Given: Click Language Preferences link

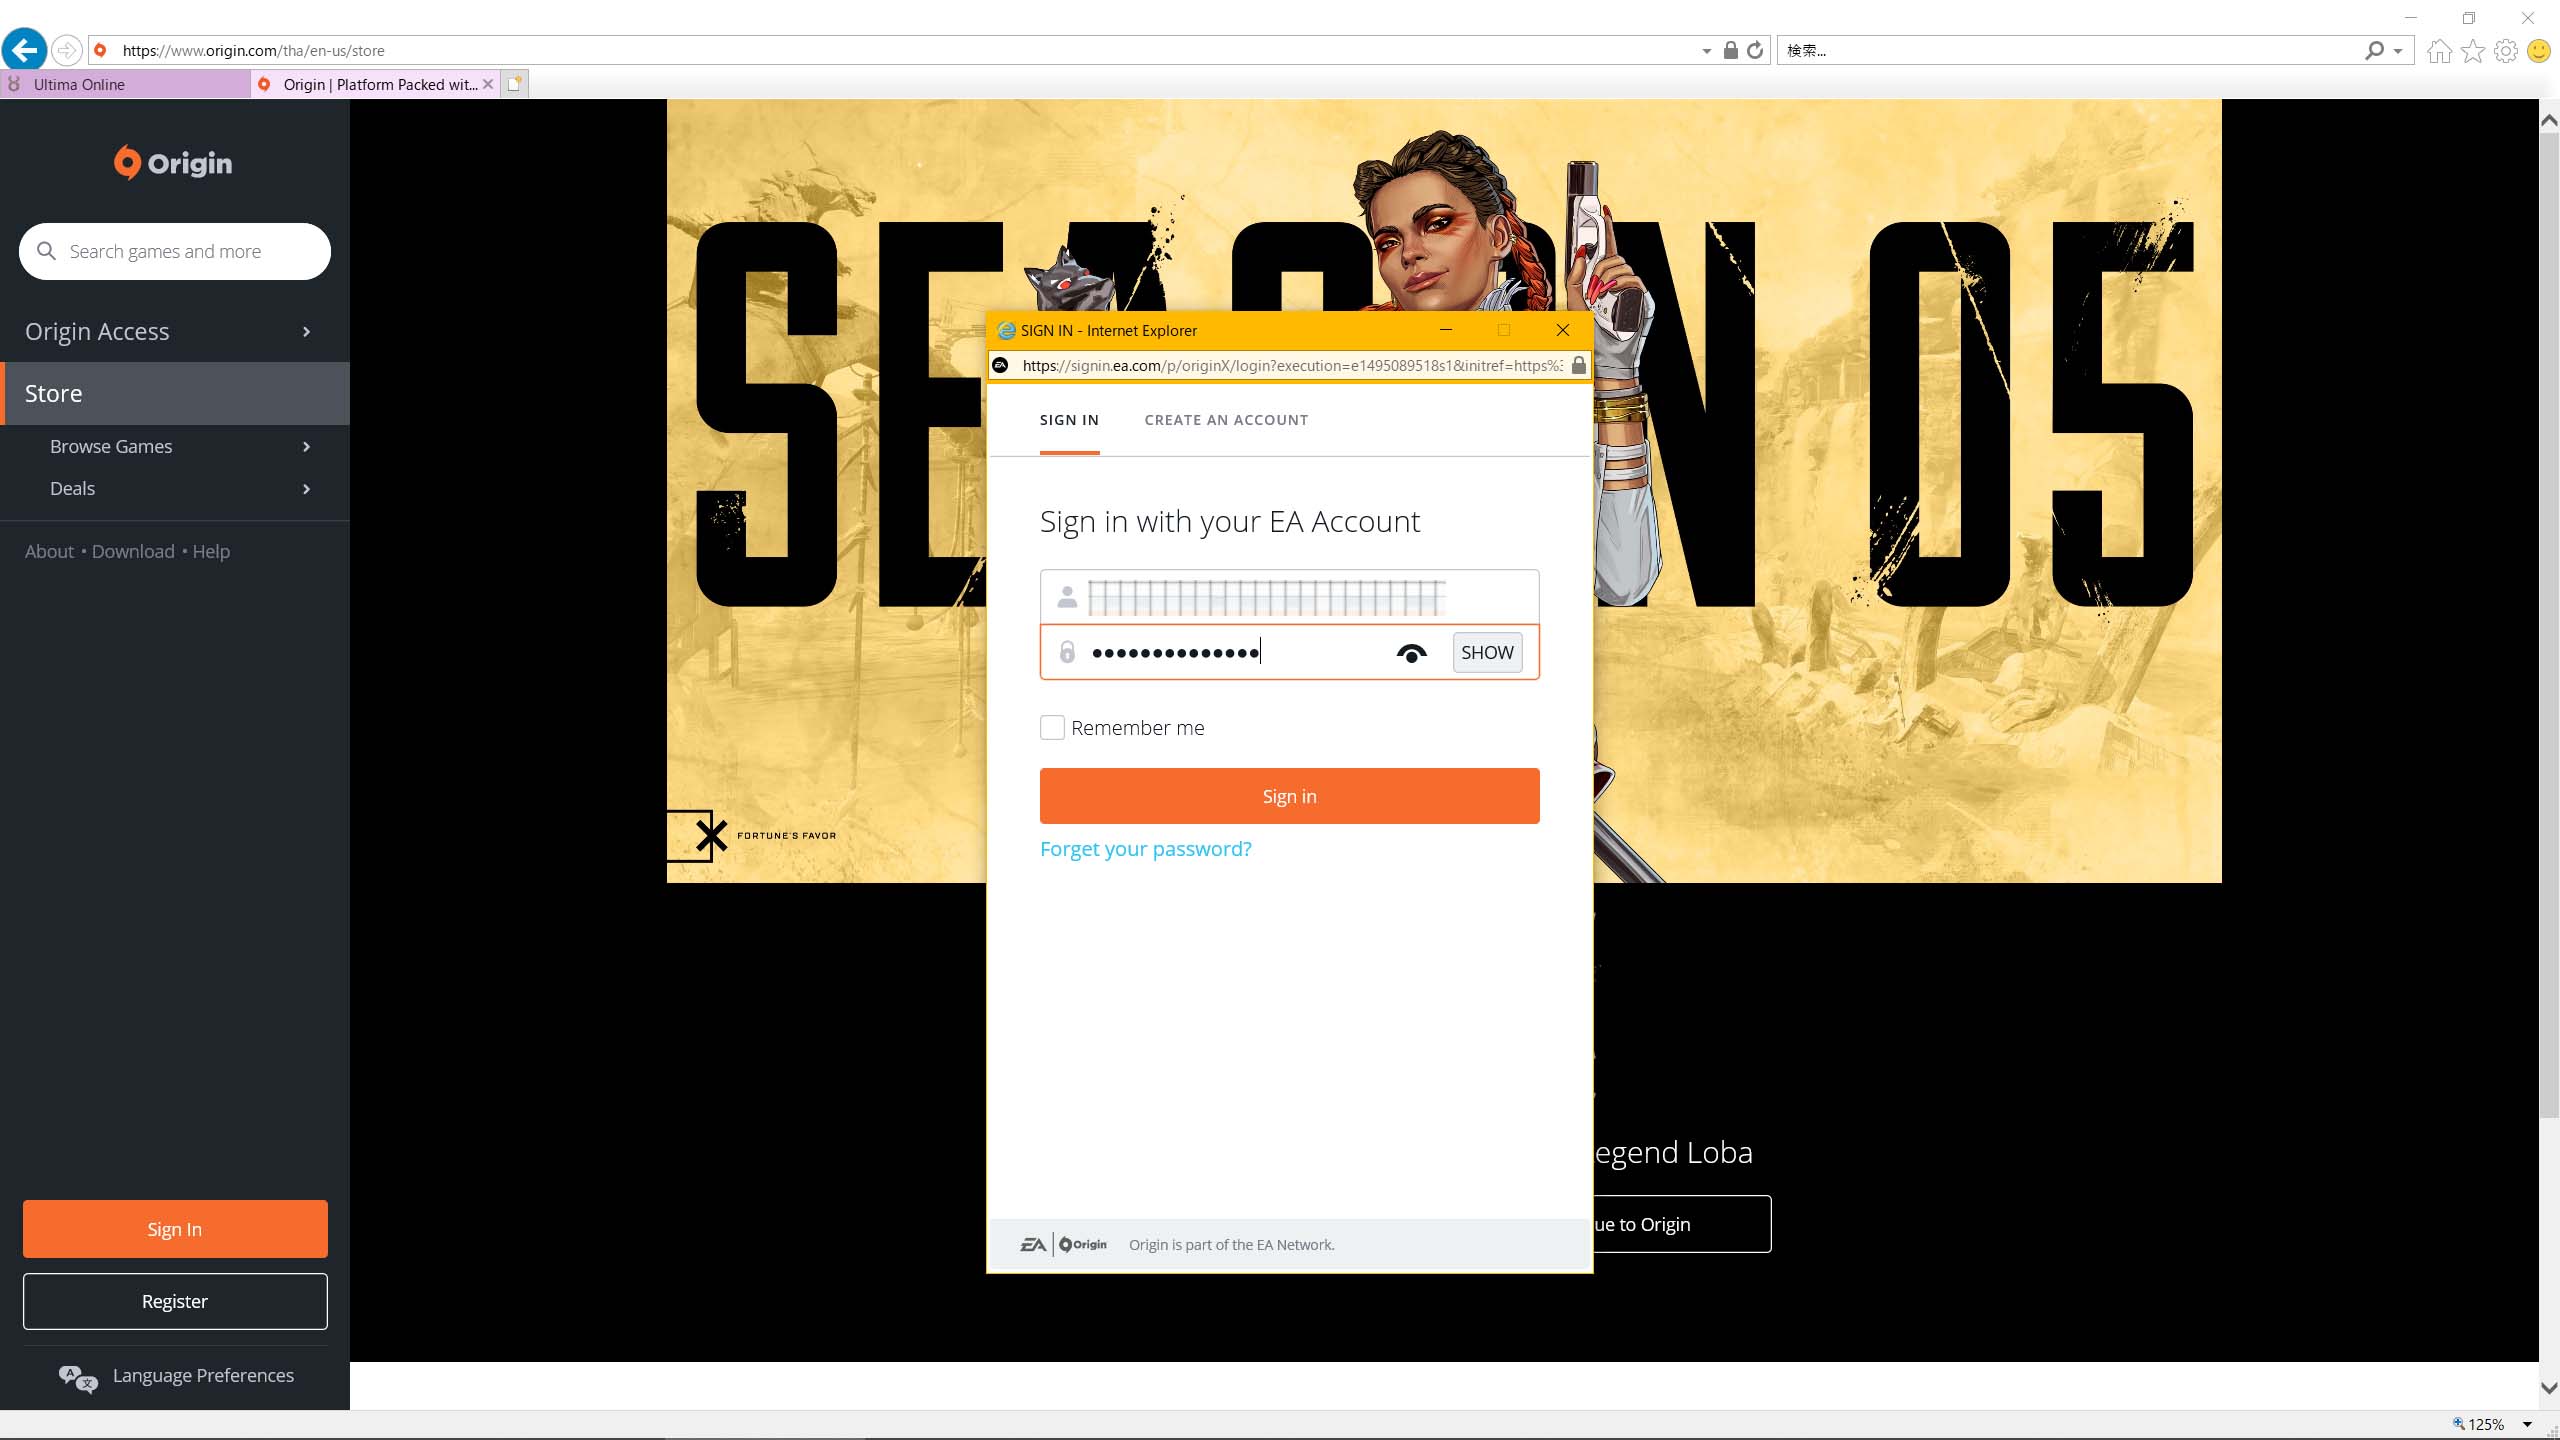Looking at the screenshot, I should [203, 1375].
